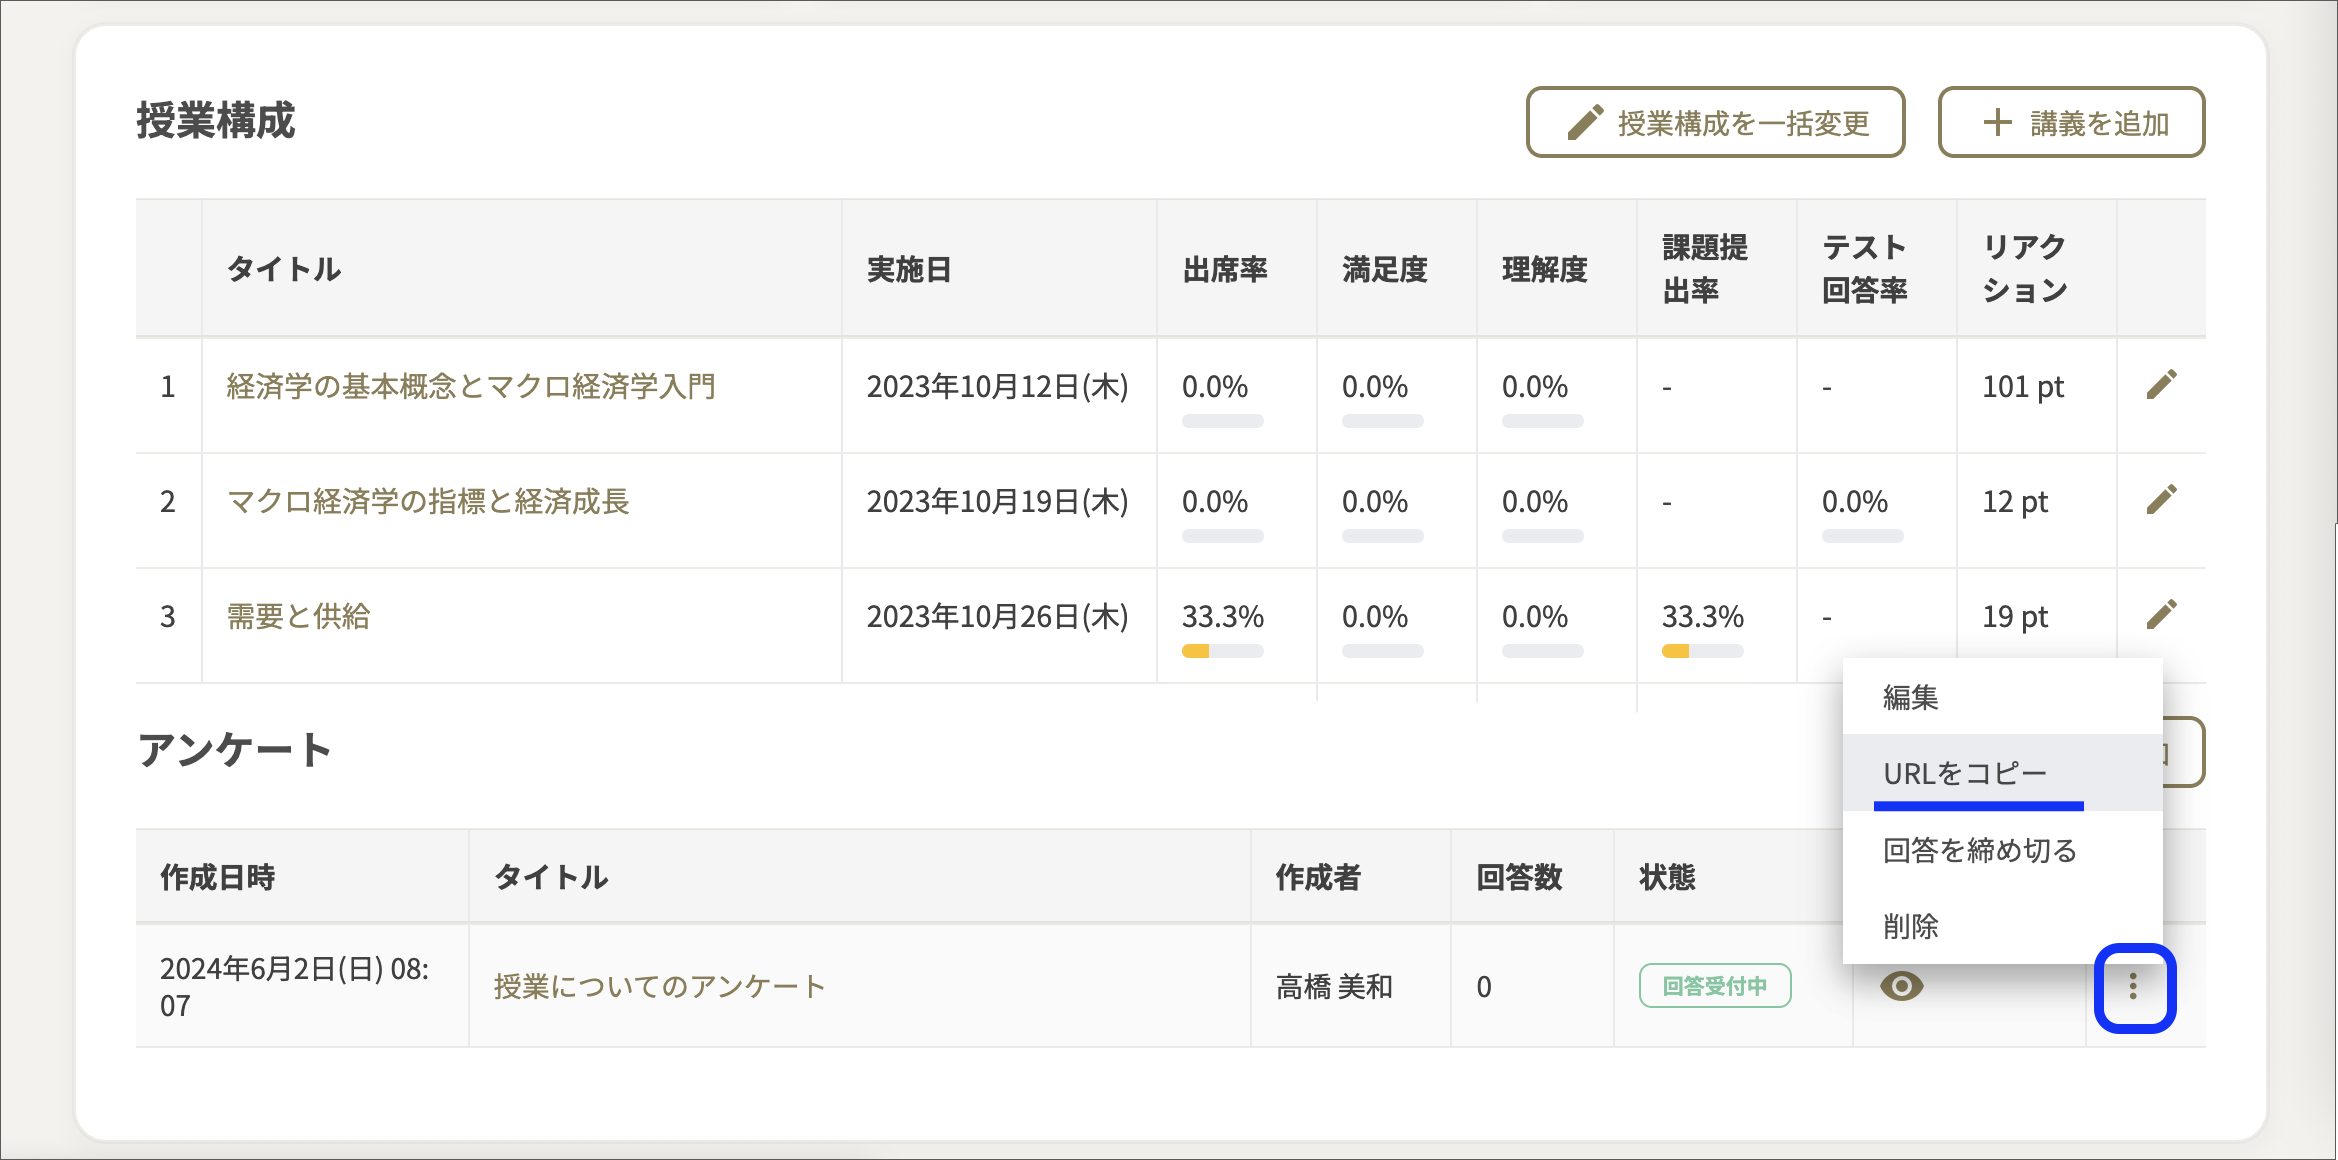The height and width of the screenshot is (1160, 2338).
Task: Click the plus icon in 講義を追加
Action: 1997,123
